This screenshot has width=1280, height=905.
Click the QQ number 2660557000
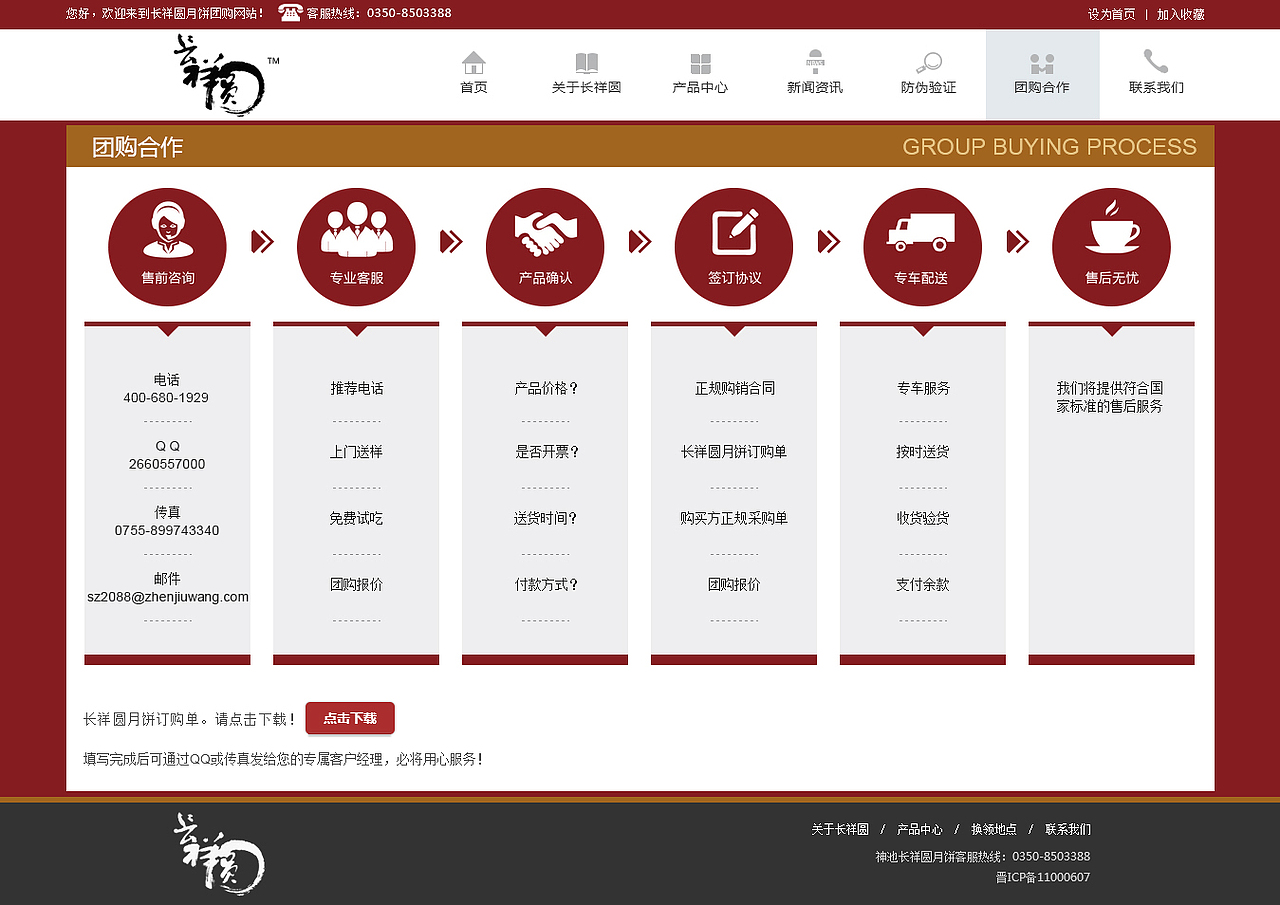(x=167, y=464)
